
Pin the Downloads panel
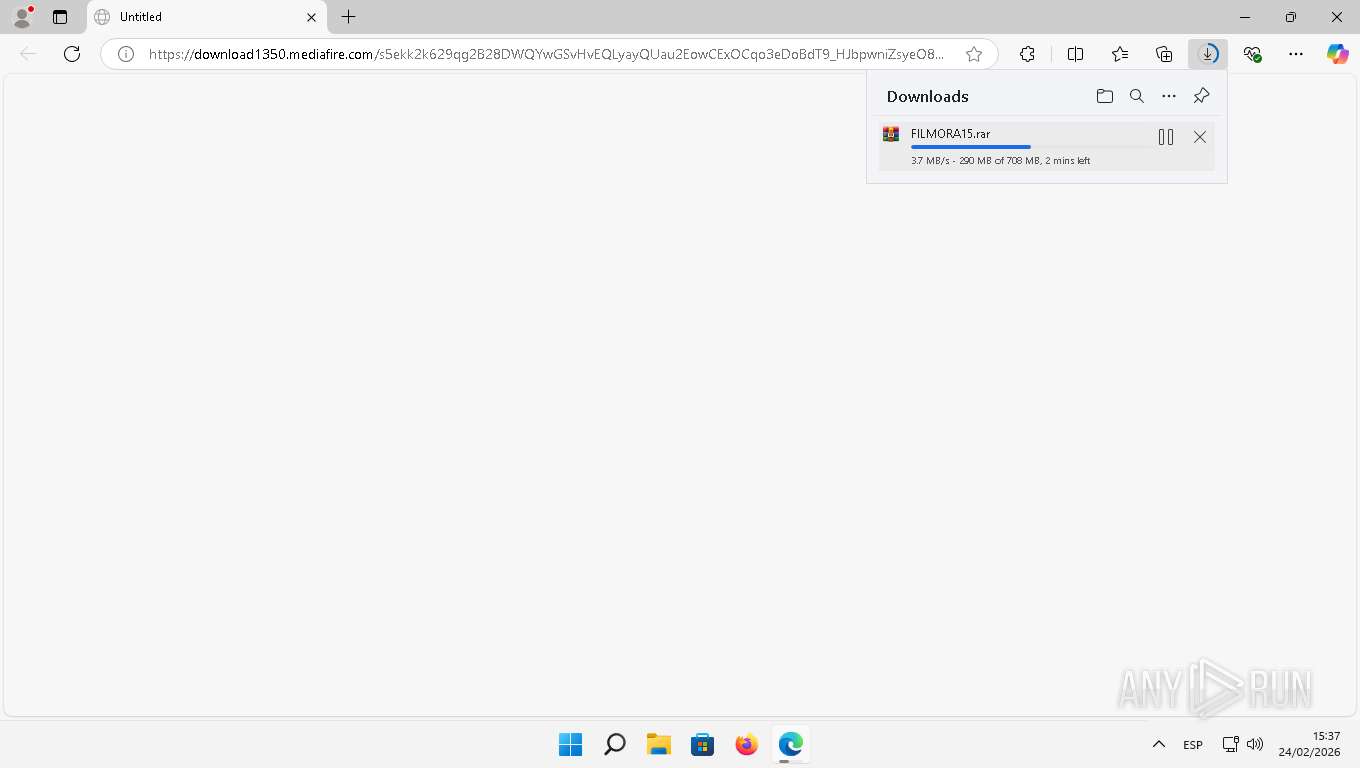coord(1202,96)
